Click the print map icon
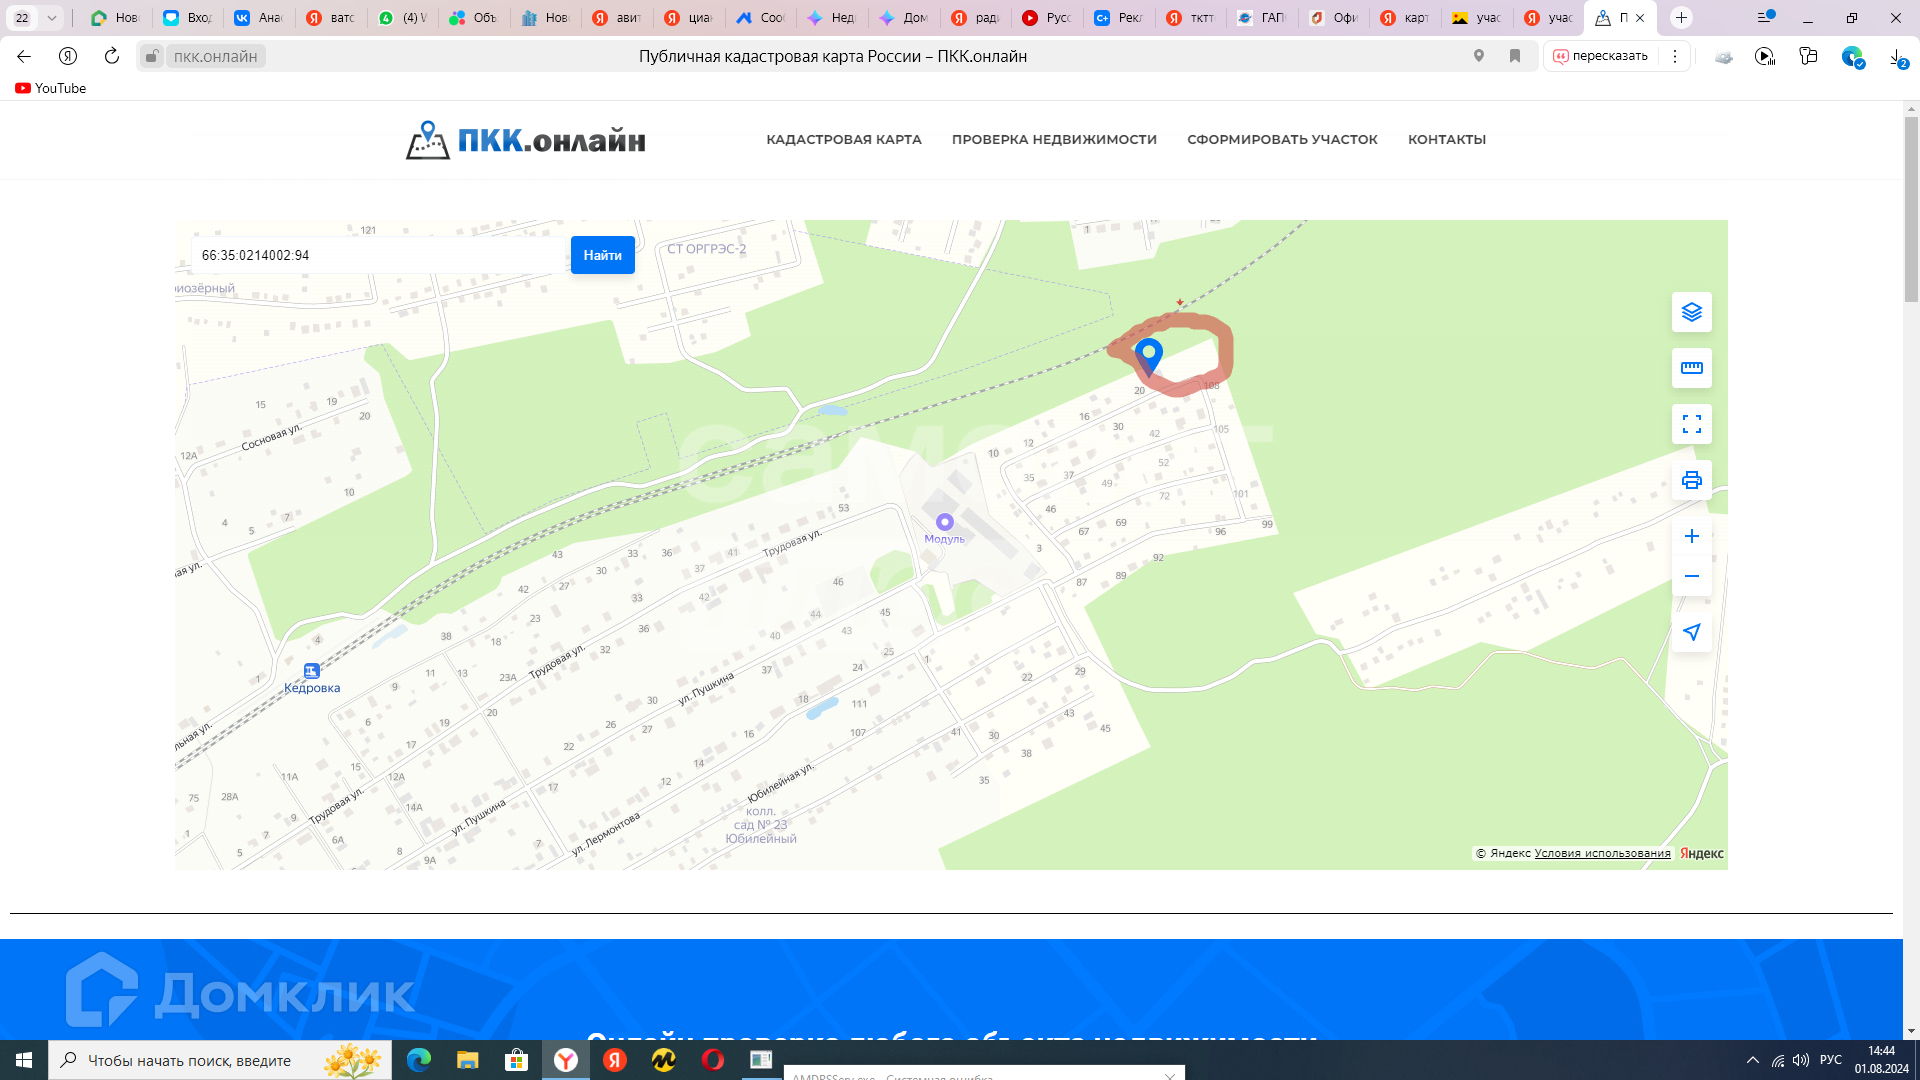The width and height of the screenshot is (1920, 1080). 1691,480
